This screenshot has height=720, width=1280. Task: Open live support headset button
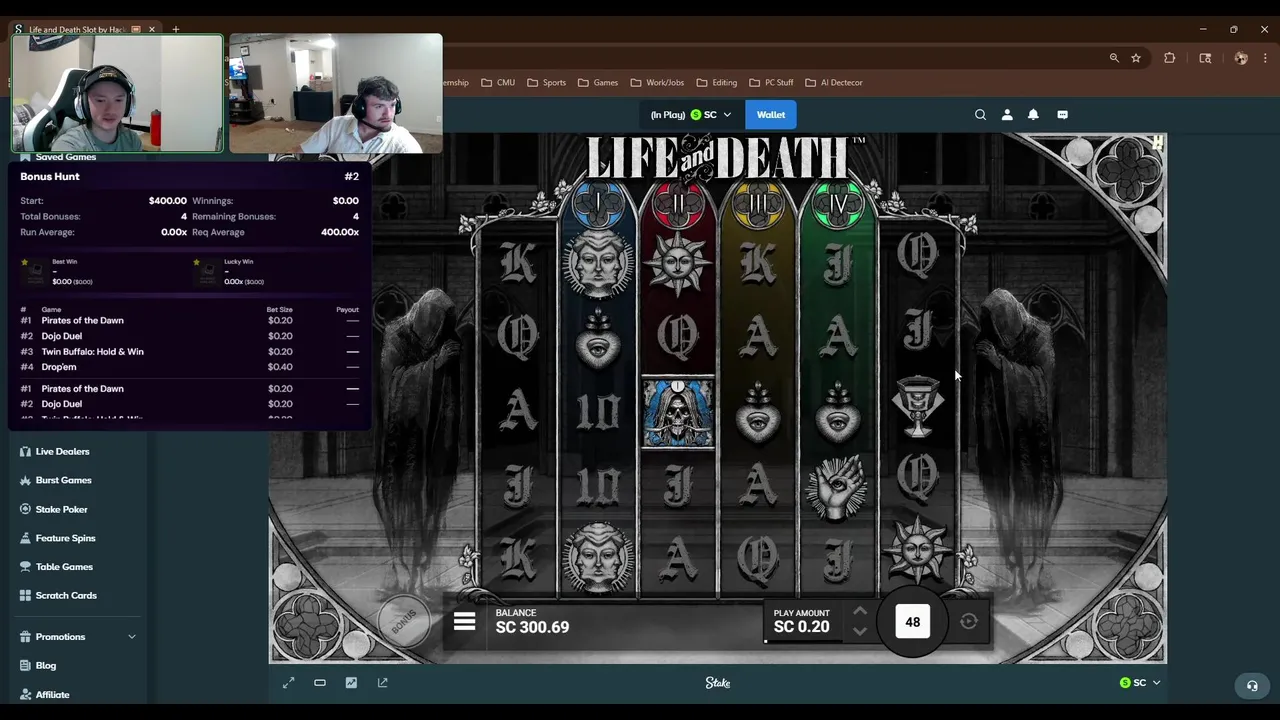click(x=1251, y=686)
